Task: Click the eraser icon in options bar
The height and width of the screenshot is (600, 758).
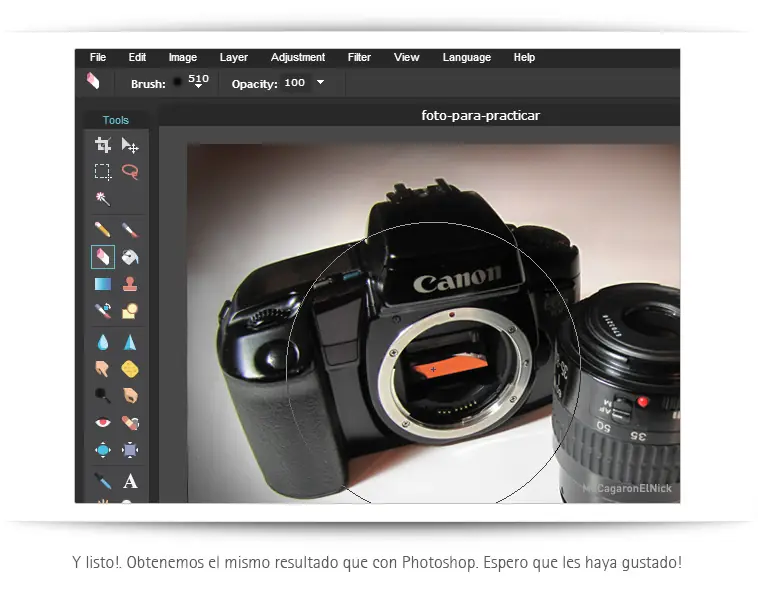Action: pos(93,81)
